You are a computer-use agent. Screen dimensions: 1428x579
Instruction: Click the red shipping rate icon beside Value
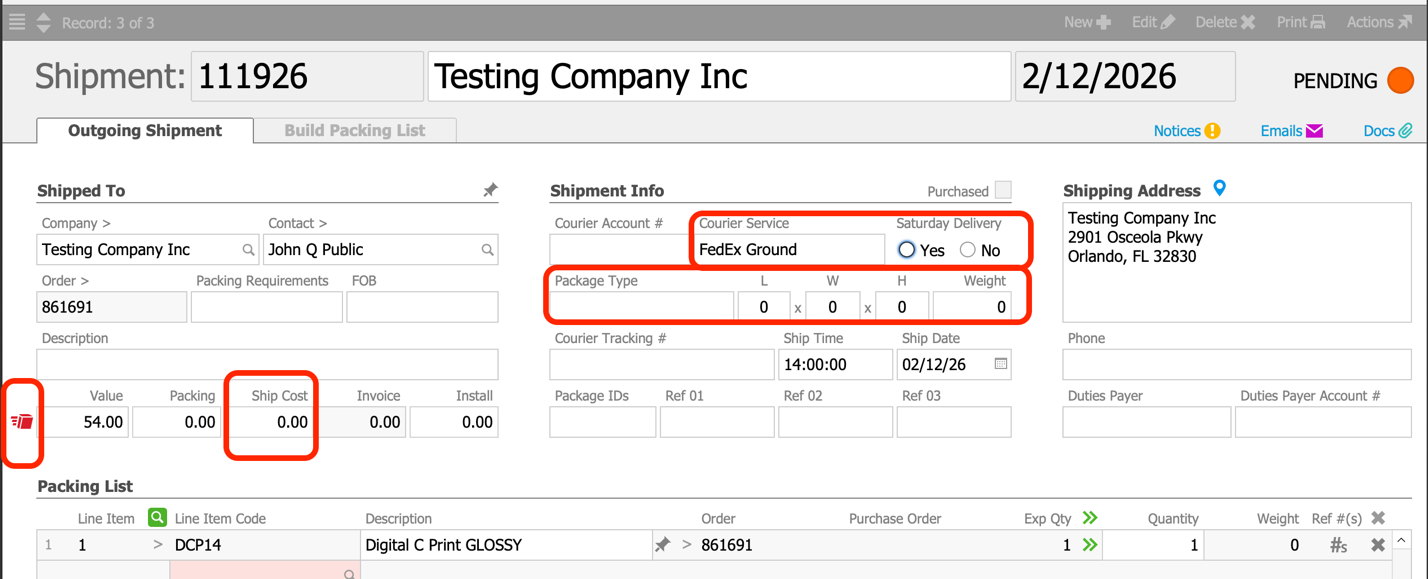(x=22, y=422)
